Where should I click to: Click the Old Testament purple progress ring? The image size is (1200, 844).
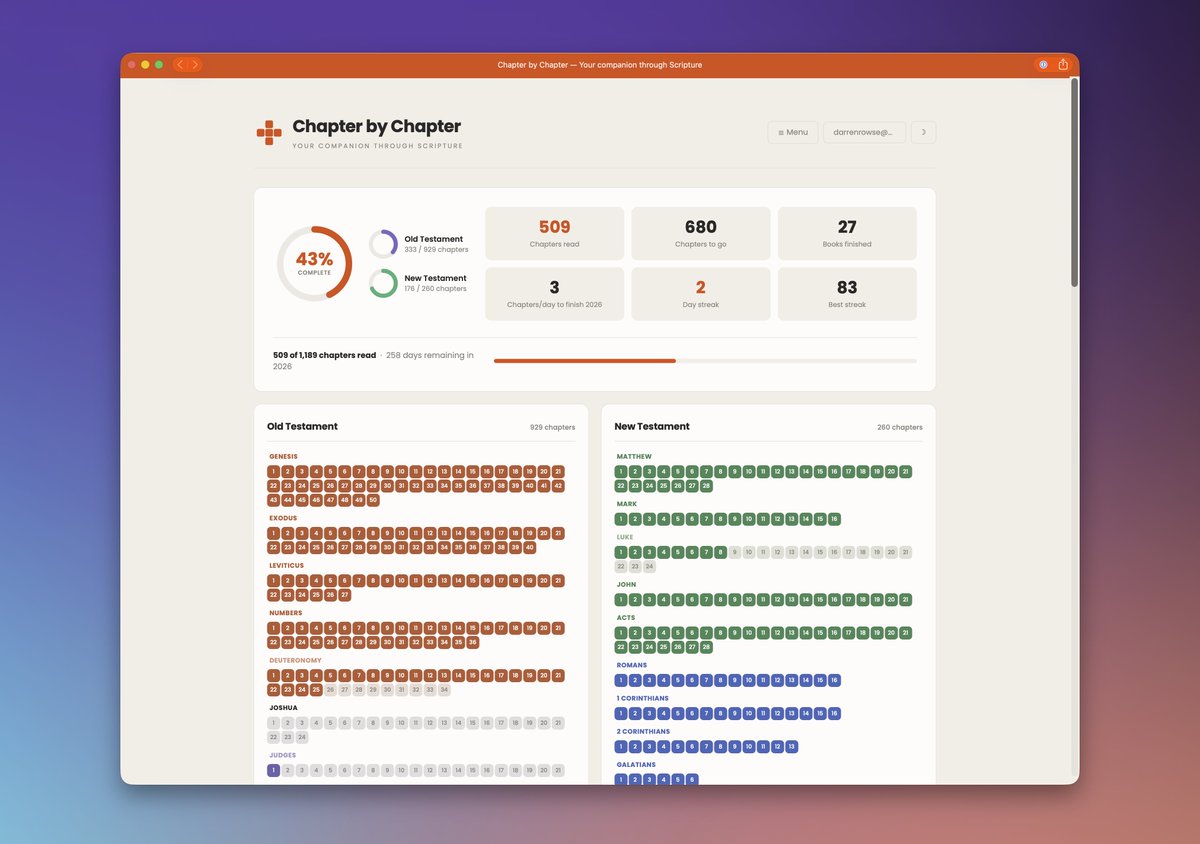384,244
